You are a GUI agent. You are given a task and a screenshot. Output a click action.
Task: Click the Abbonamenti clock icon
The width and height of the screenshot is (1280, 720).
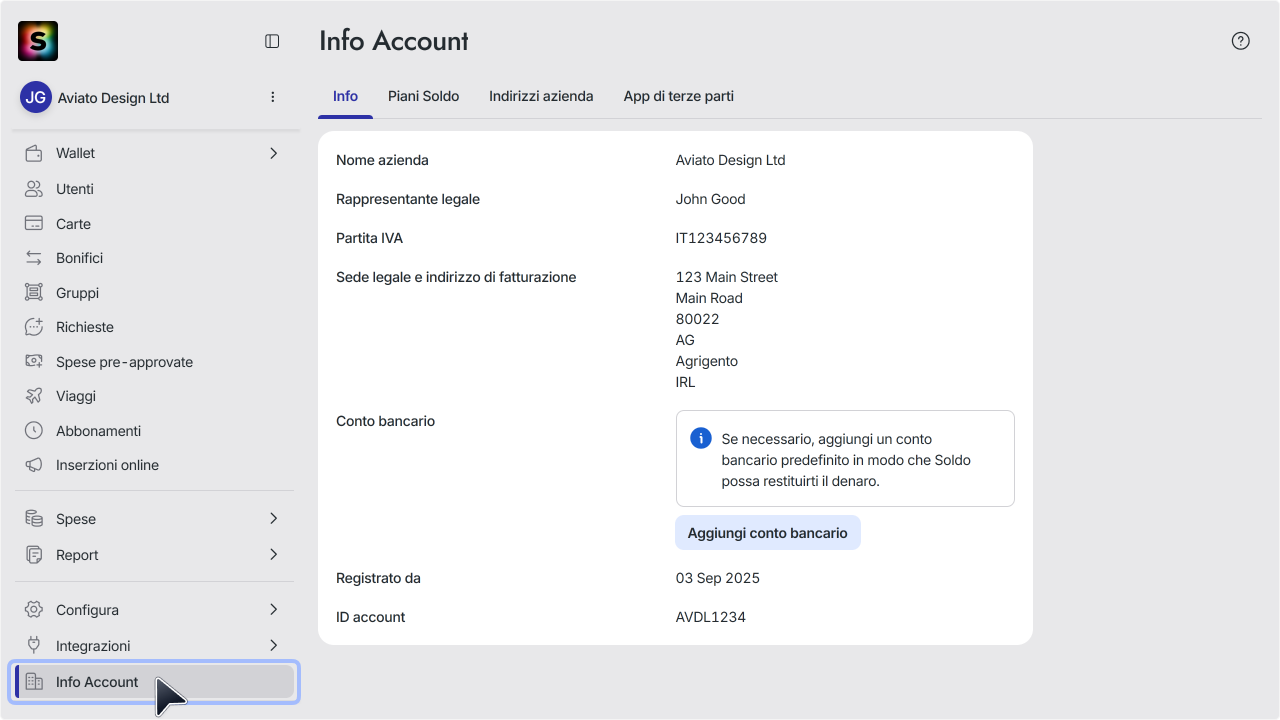click(x=34, y=431)
